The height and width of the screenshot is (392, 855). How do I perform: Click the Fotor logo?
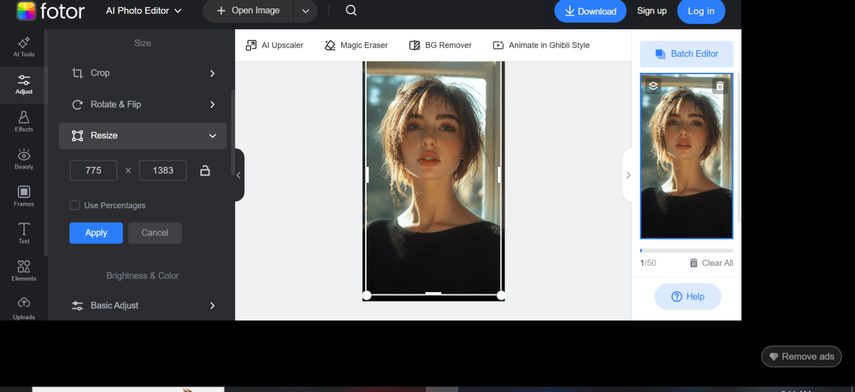(50, 11)
